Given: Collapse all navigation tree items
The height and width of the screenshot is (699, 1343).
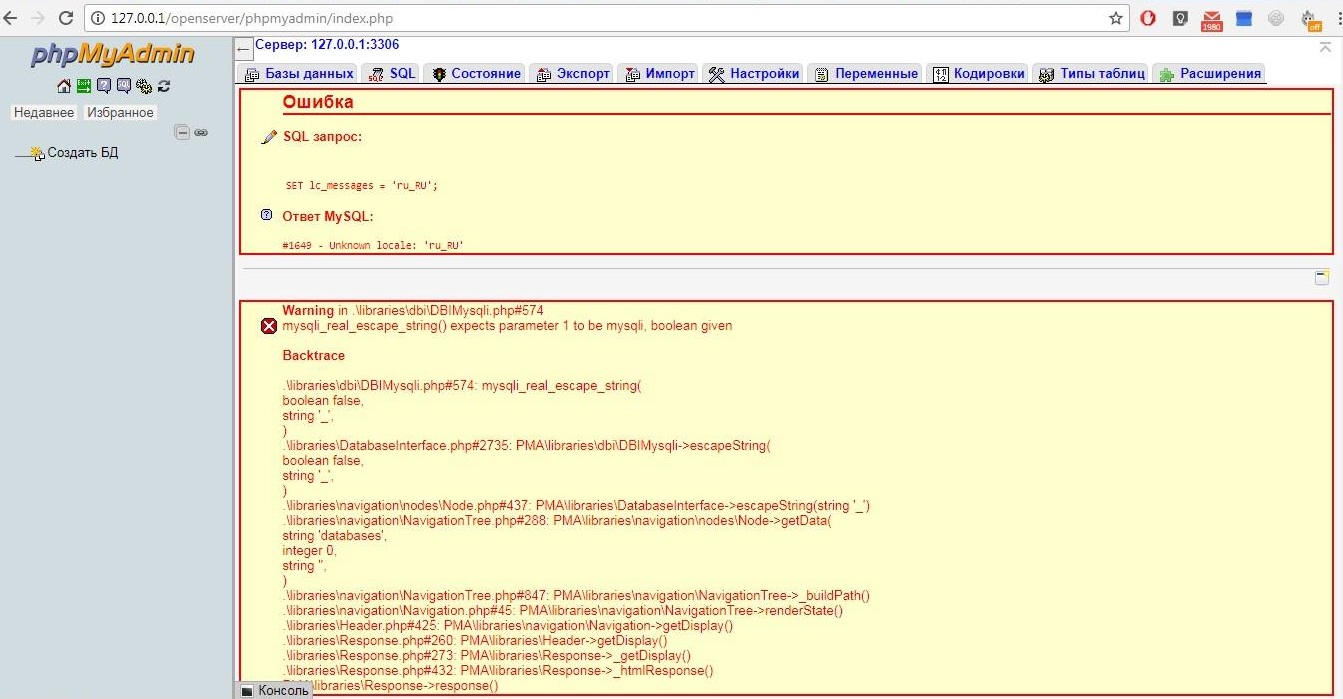Looking at the screenshot, I should [x=182, y=132].
